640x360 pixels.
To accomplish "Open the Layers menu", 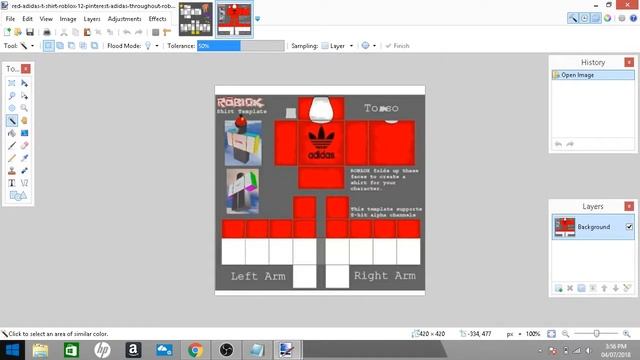I will [x=92, y=19].
